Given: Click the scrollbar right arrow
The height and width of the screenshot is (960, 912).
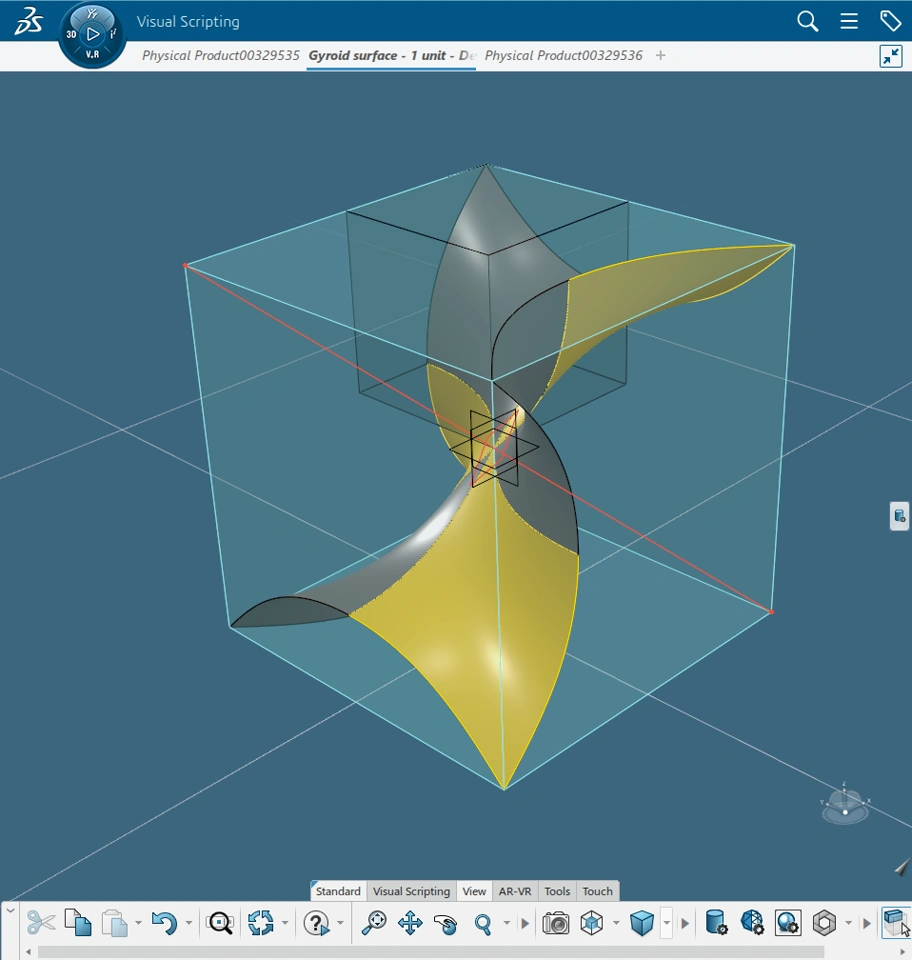Looking at the screenshot, I should tap(902, 952).
